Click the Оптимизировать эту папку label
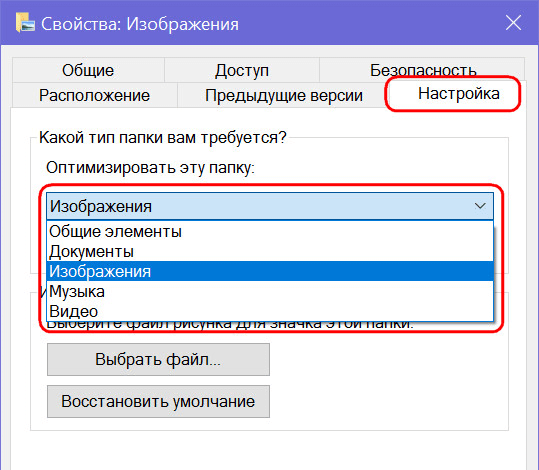 tap(150, 168)
